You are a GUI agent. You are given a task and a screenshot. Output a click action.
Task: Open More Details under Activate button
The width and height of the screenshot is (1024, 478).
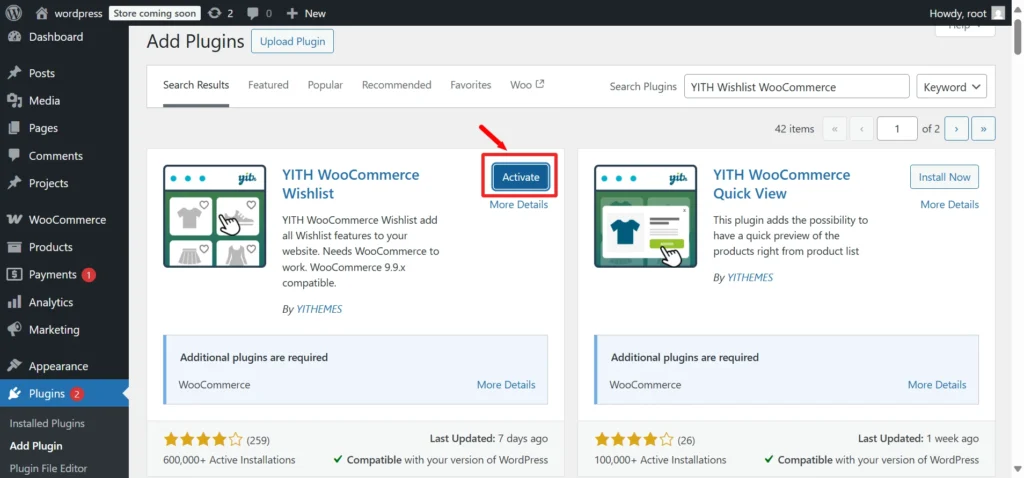coord(519,204)
